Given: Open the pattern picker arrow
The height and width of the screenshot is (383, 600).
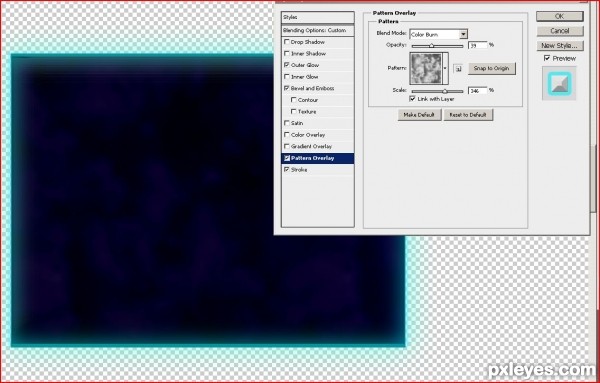Looking at the screenshot, I should [x=445, y=68].
